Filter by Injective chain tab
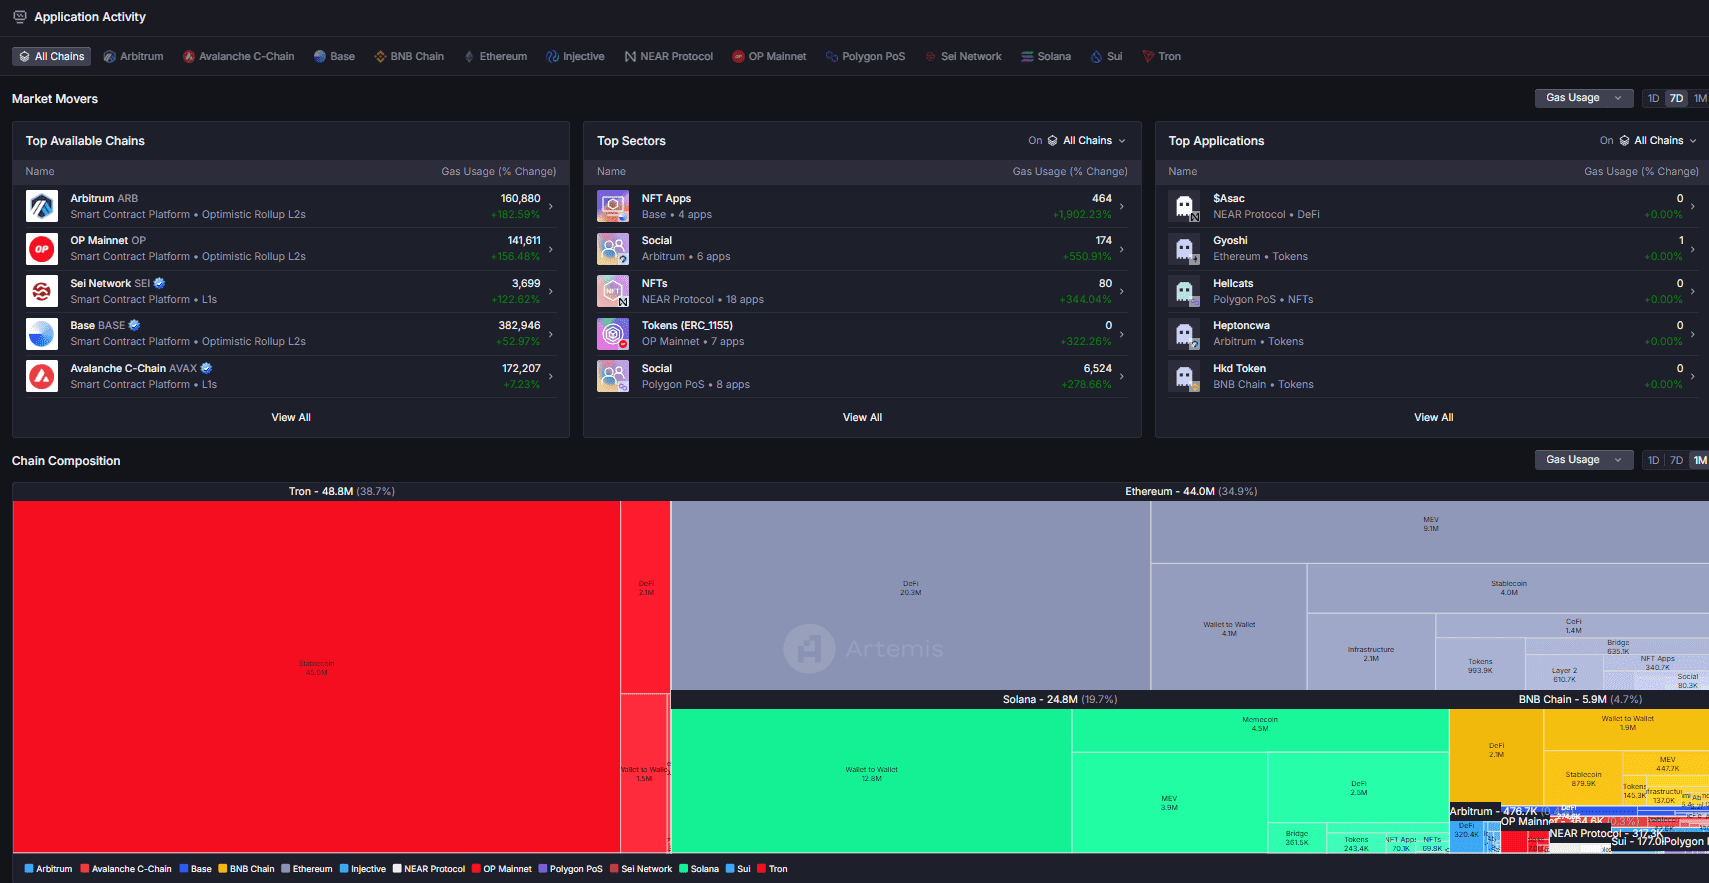1709x883 pixels. [x=575, y=56]
